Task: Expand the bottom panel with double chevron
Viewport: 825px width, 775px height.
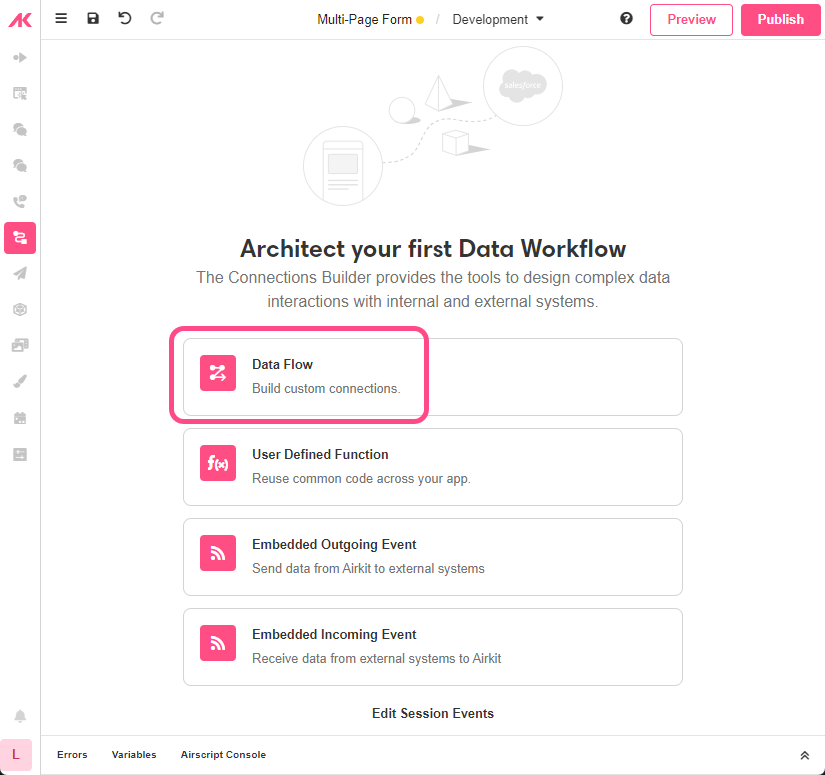Action: (804, 756)
